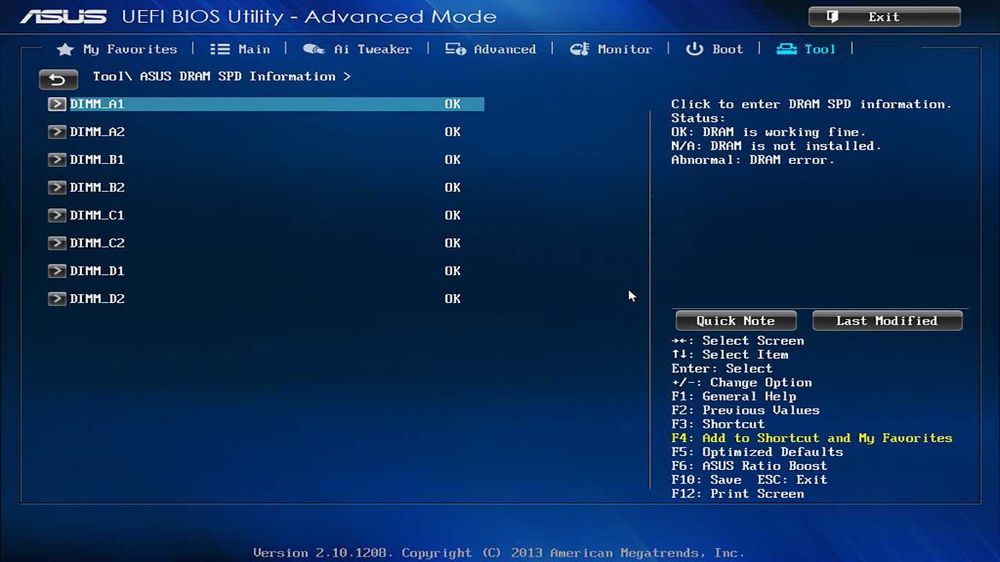1000x562 pixels.
Task: Expand DIMM_C1 arrow icon
Action: pyautogui.click(x=57, y=216)
